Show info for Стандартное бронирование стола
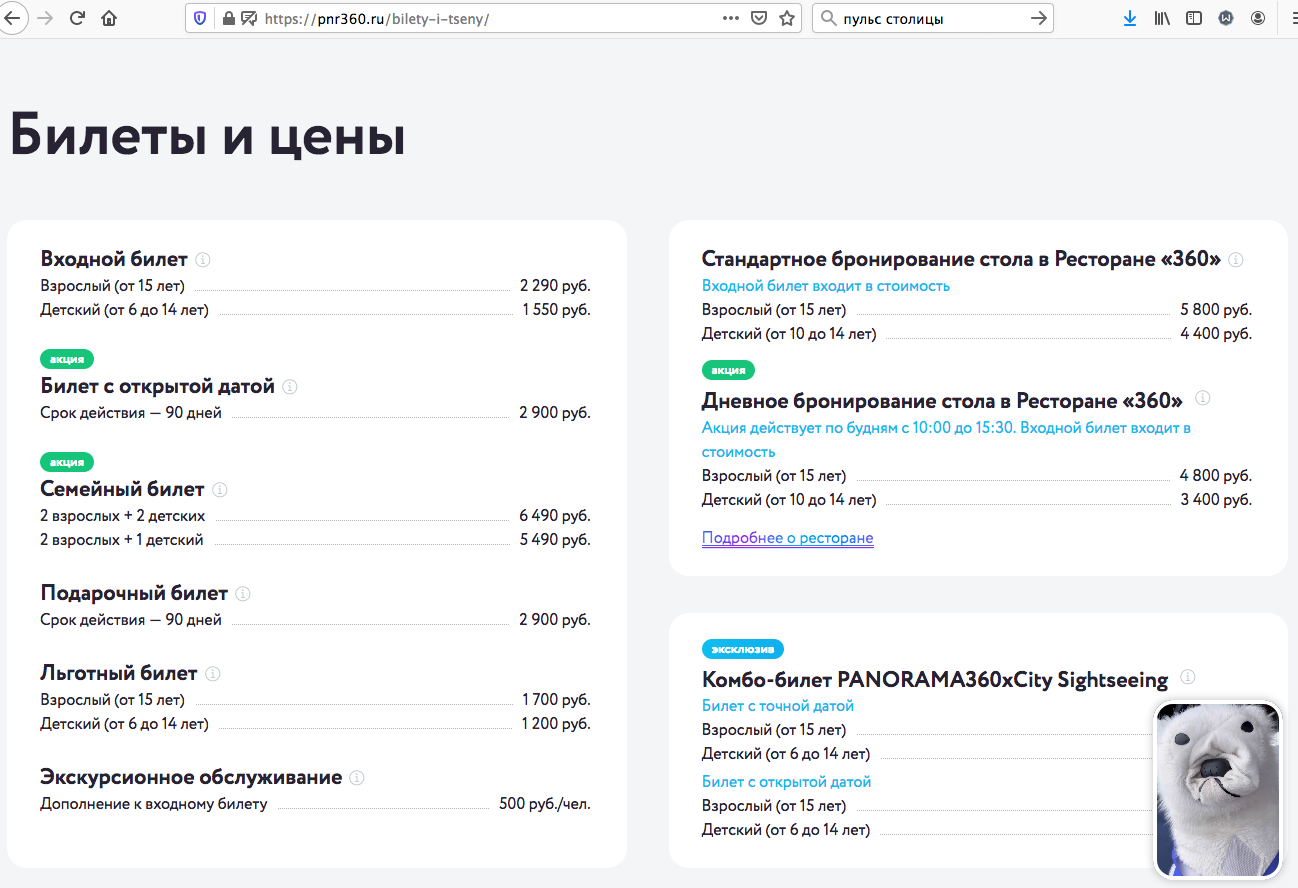 (x=1236, y=260)
